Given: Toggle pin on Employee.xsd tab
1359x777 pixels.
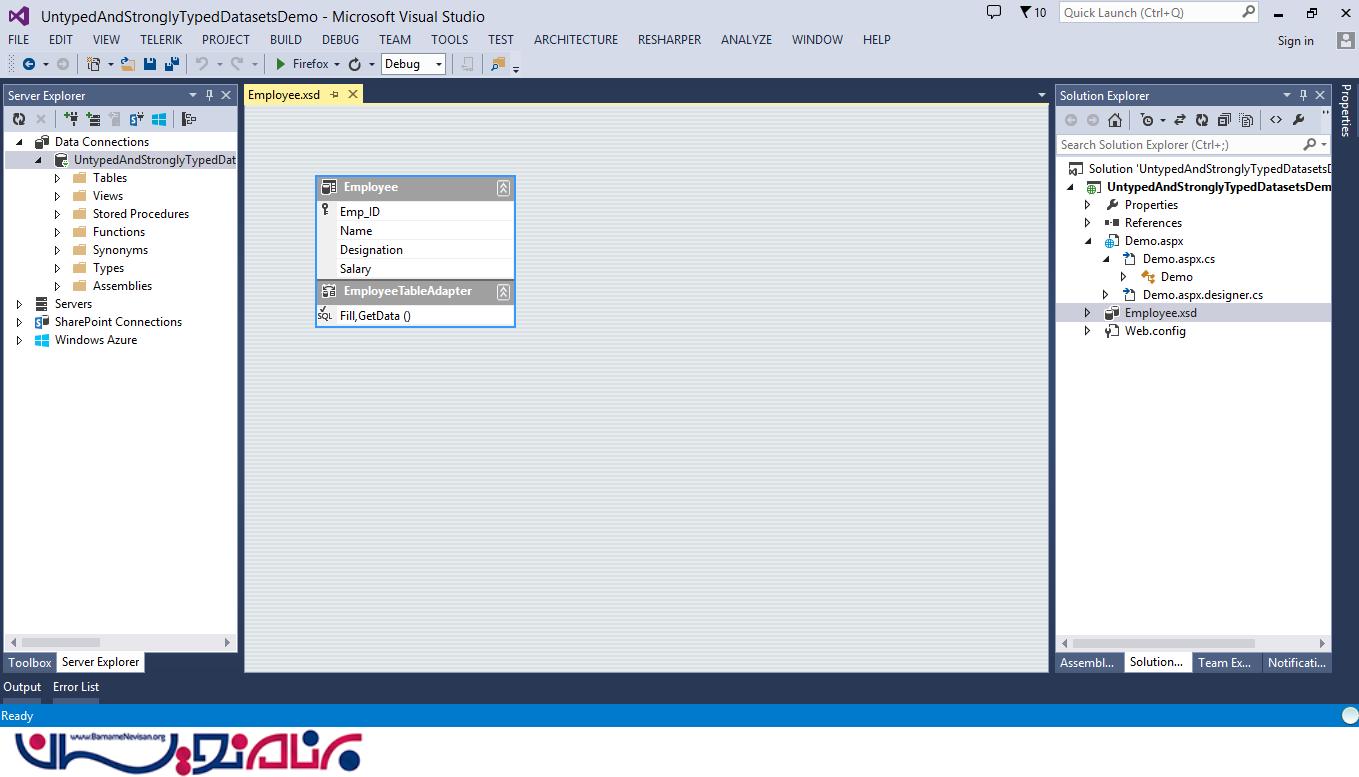Looking at the screenshot, I should (x=335, y=94).
